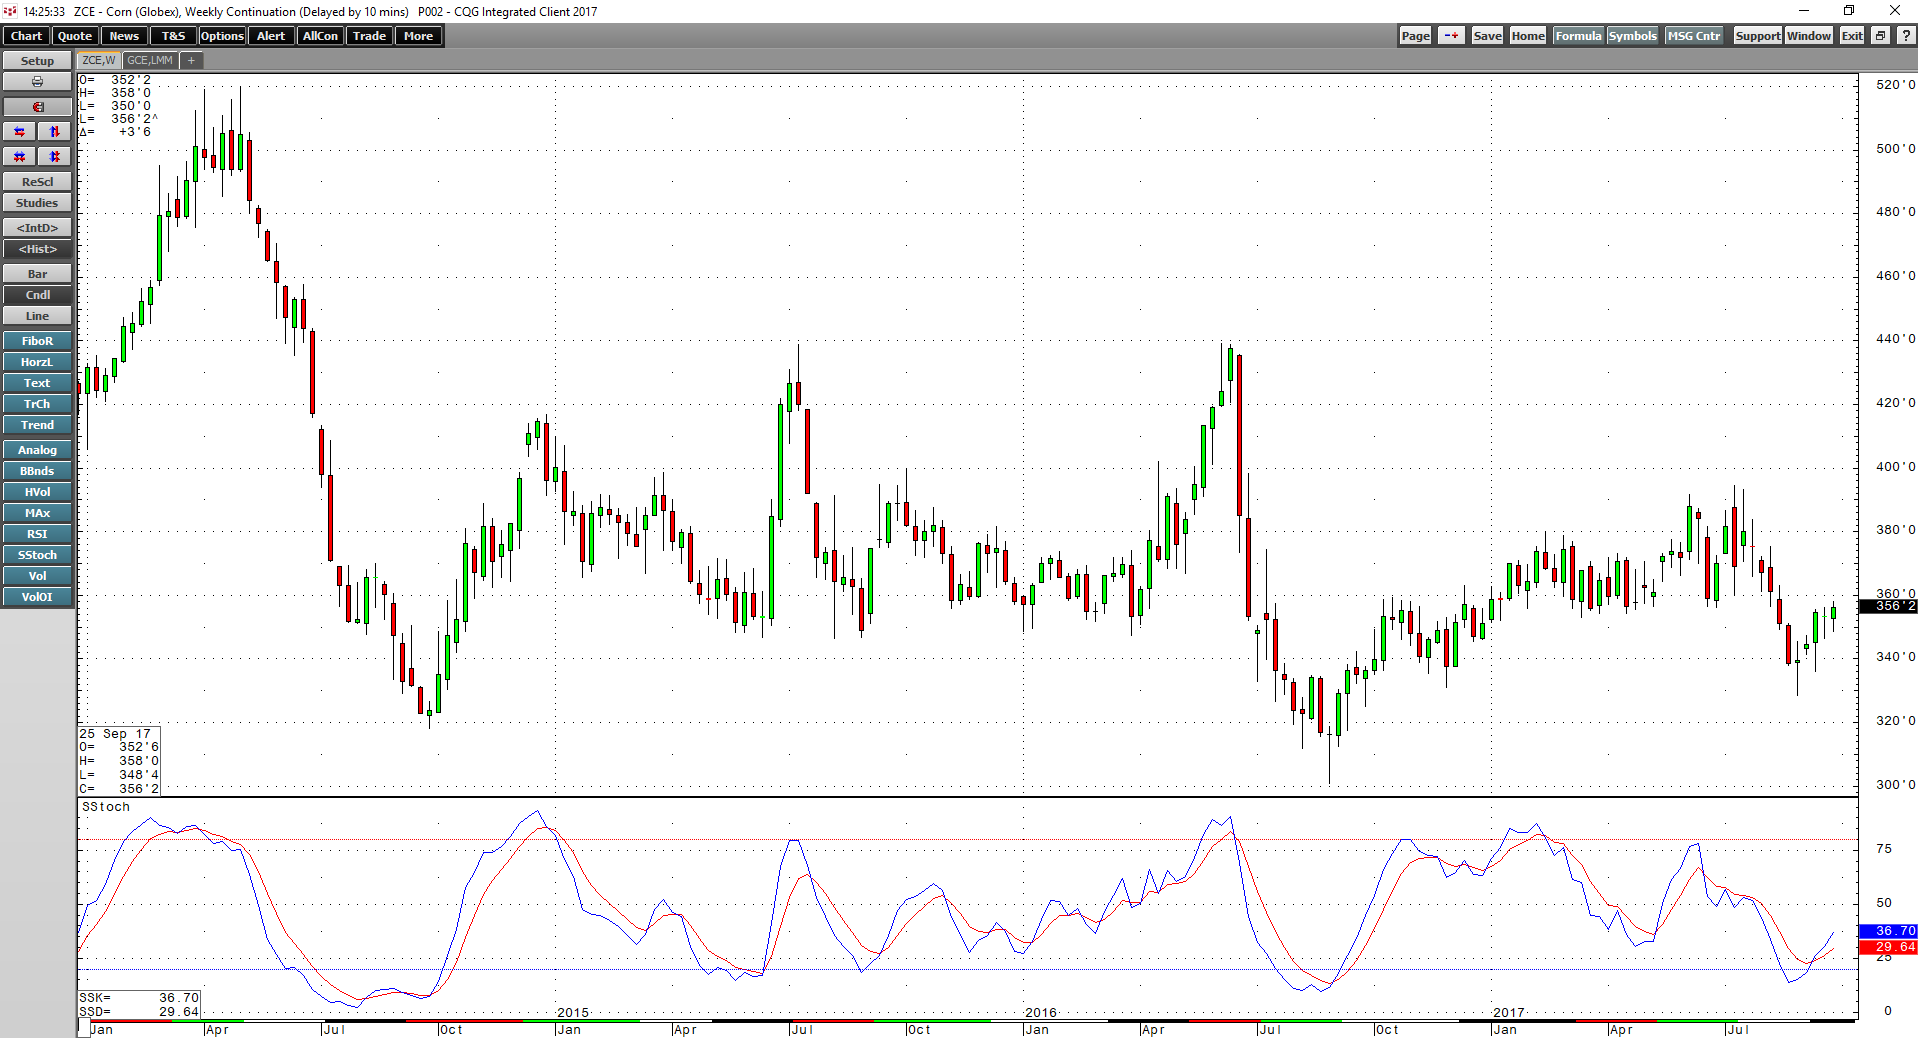Expand the More menu
Screen dimensions: 1918x1038
pos(418,36)
